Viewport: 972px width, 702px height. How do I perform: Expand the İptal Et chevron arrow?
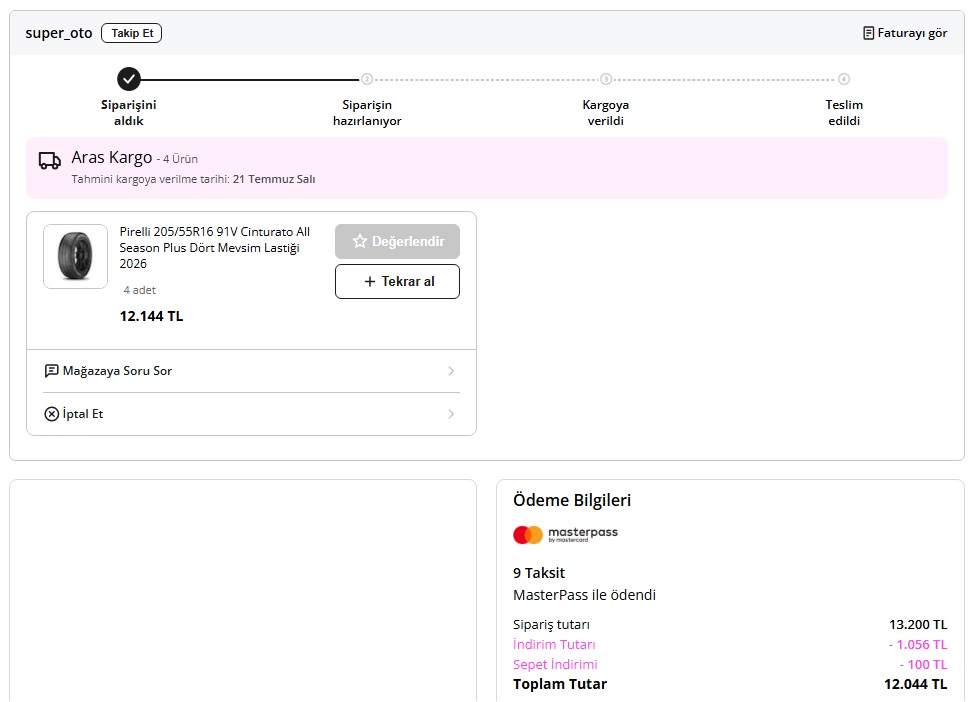click(x=451, y=414)
